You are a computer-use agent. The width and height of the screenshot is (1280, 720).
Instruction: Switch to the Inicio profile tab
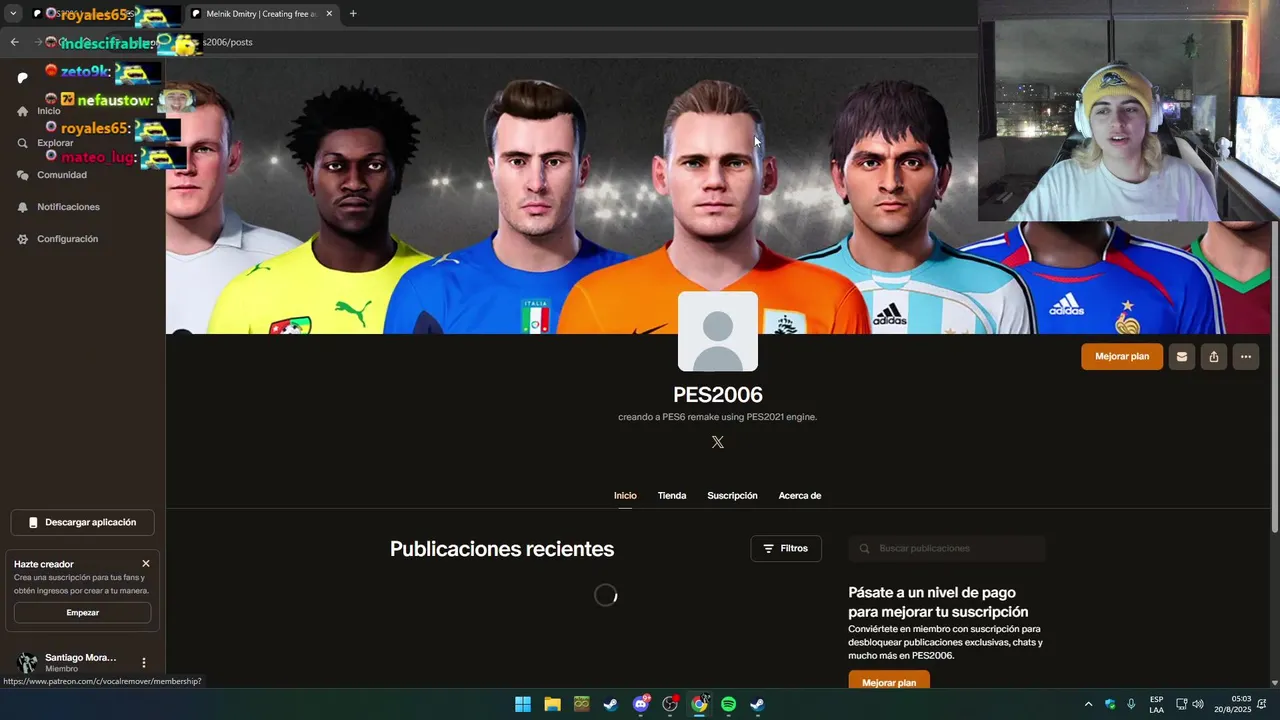pyautogui.click(x=625, y=496)
